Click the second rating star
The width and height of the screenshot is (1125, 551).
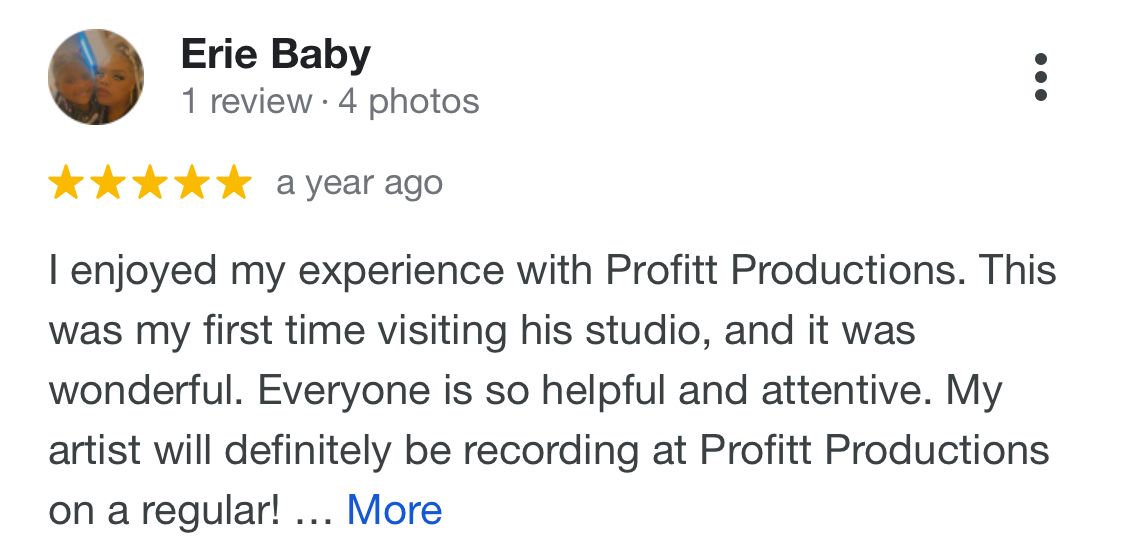click(108, 184)
